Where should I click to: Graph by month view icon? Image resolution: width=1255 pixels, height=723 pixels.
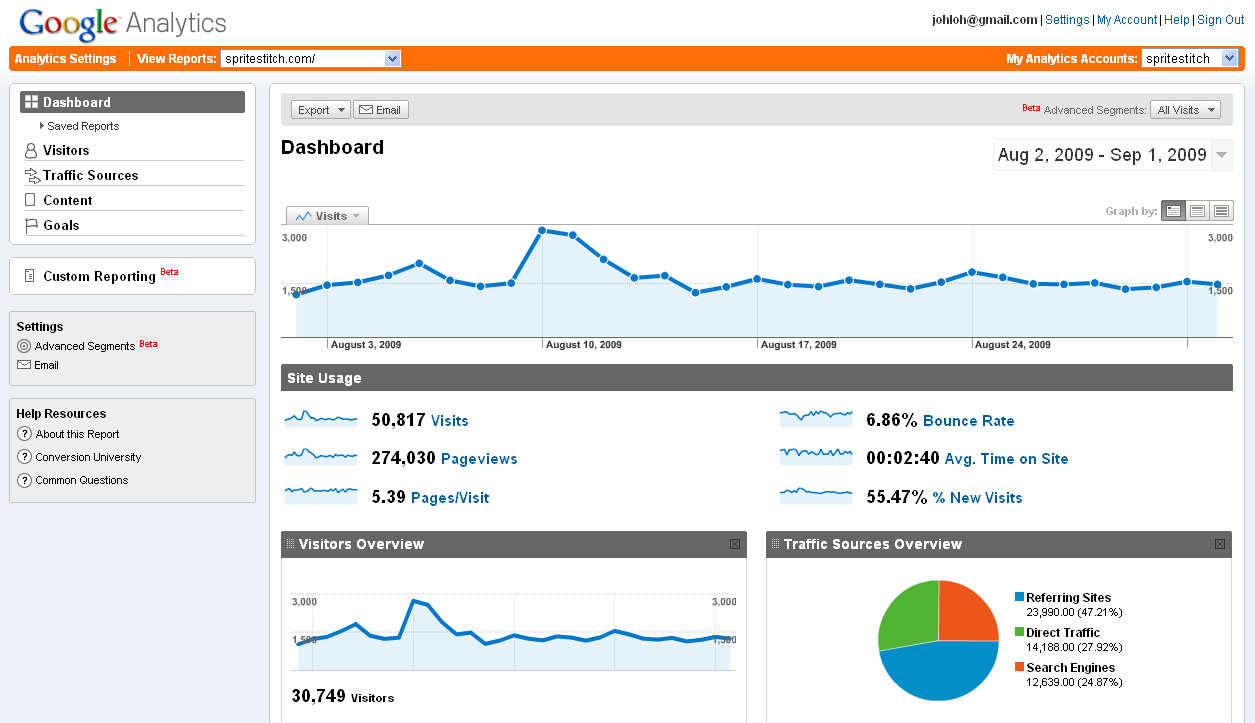(1221, 211)
